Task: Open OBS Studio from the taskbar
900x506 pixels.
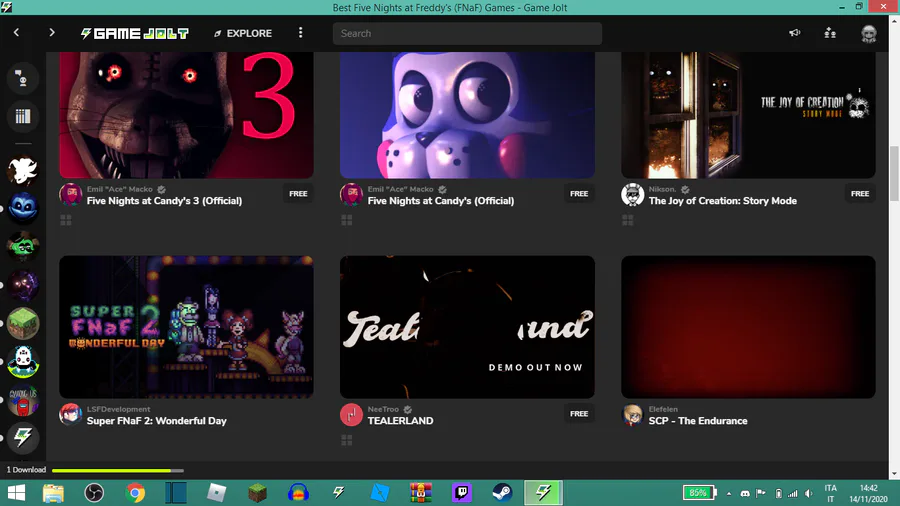Action: [94, 493]
